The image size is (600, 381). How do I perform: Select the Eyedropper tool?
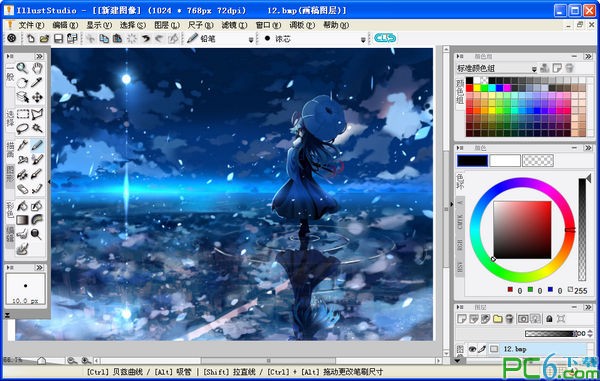point(37,83)
